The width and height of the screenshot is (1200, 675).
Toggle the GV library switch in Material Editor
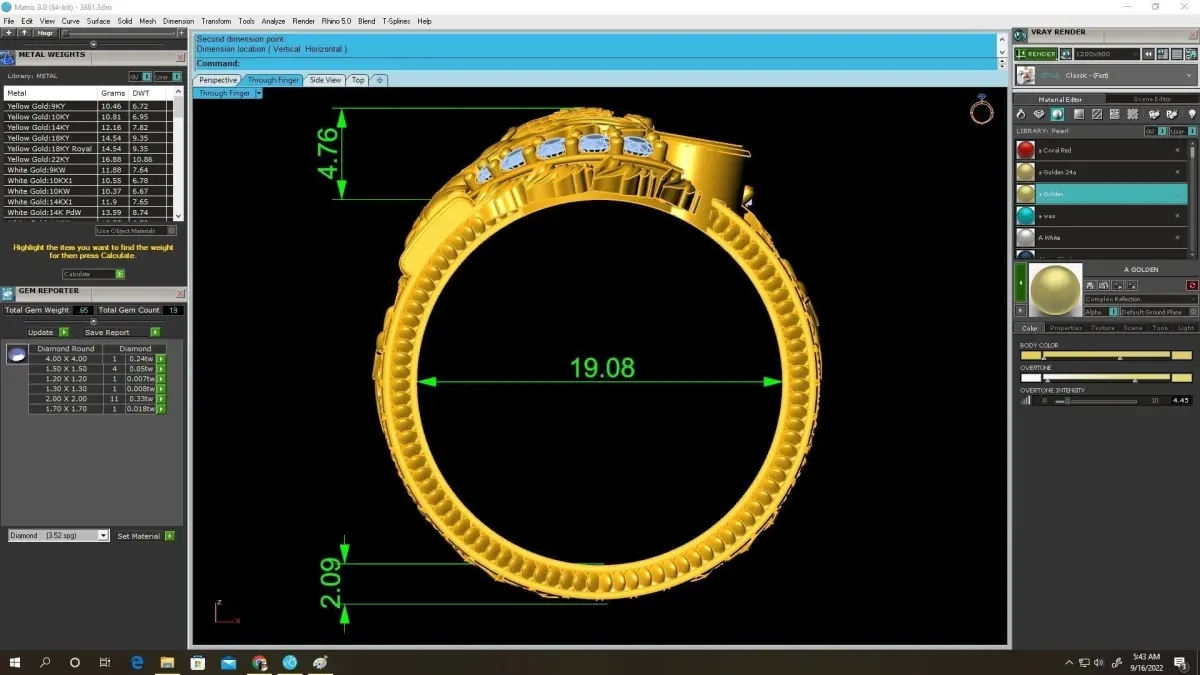(1155, 131)
